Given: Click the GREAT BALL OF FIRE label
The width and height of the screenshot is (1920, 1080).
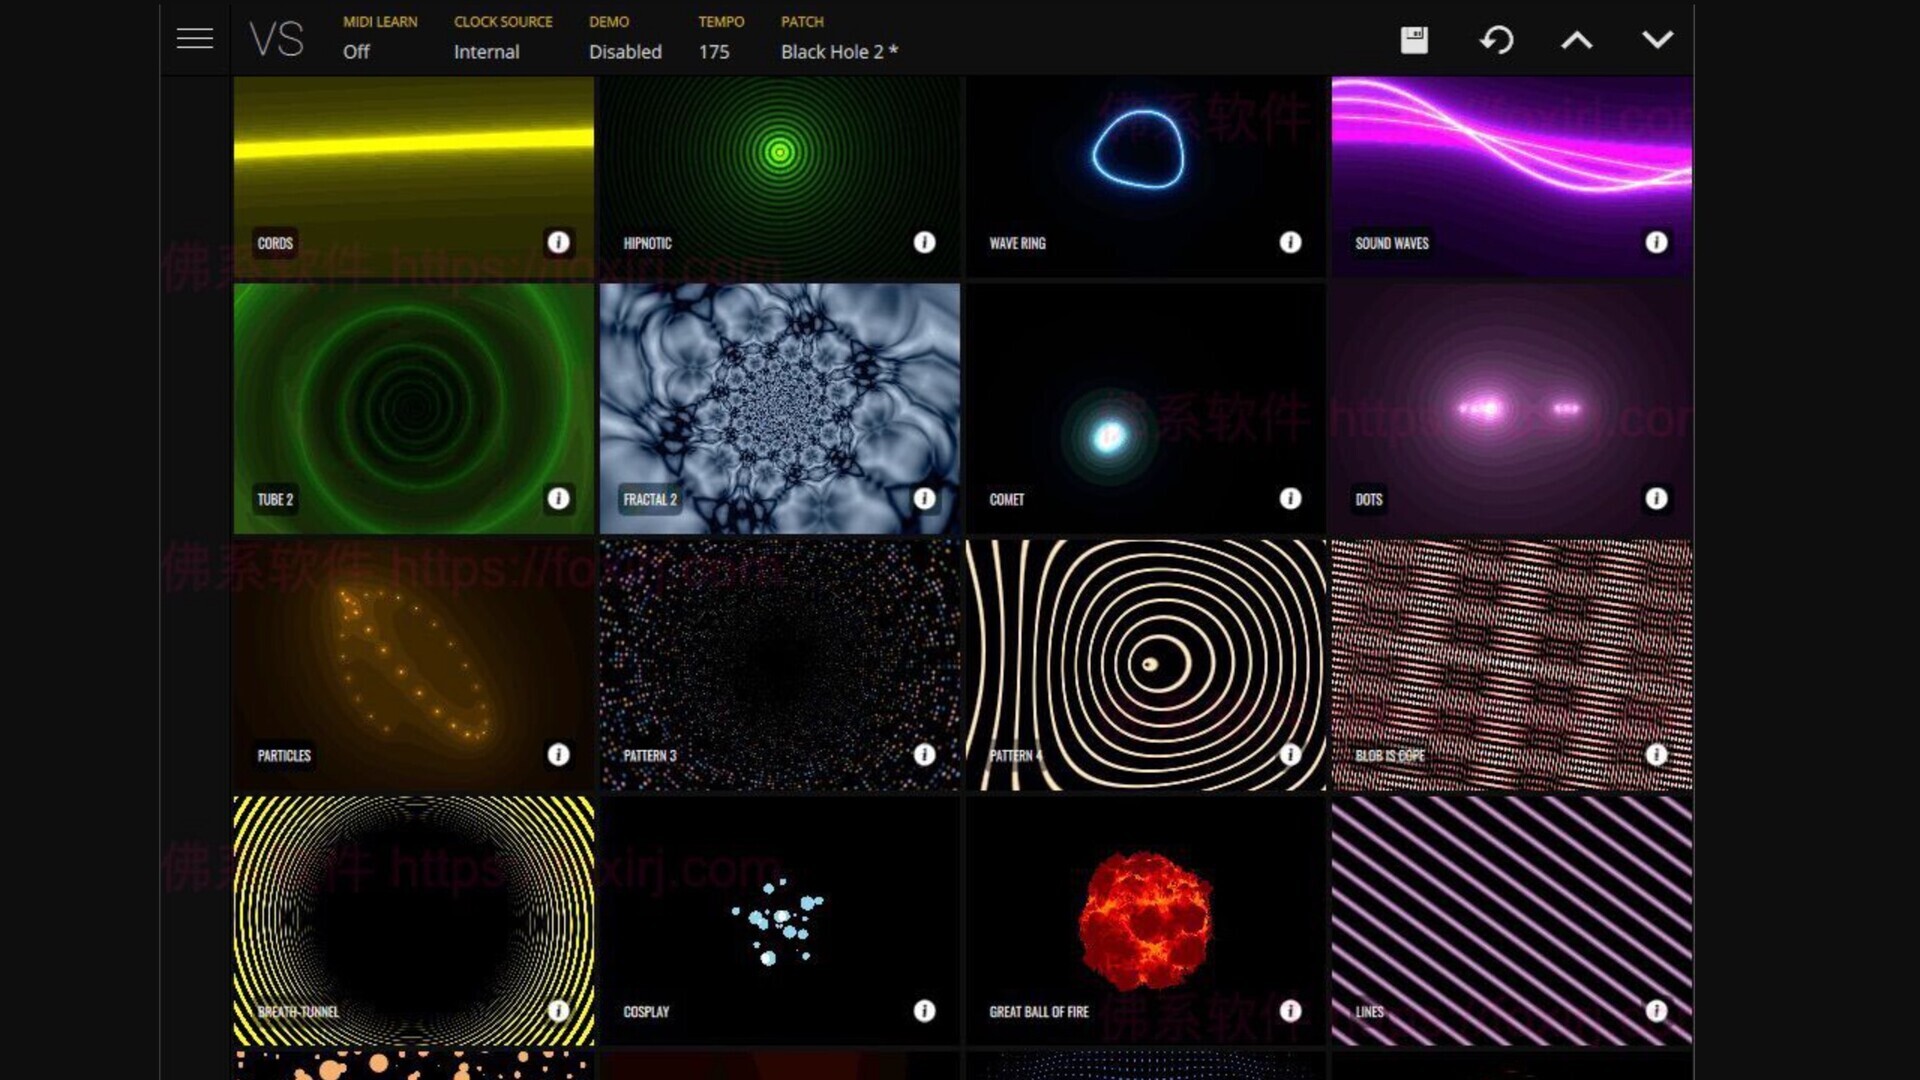Looking at the screenshot, I should [x=1039, y=1011].
